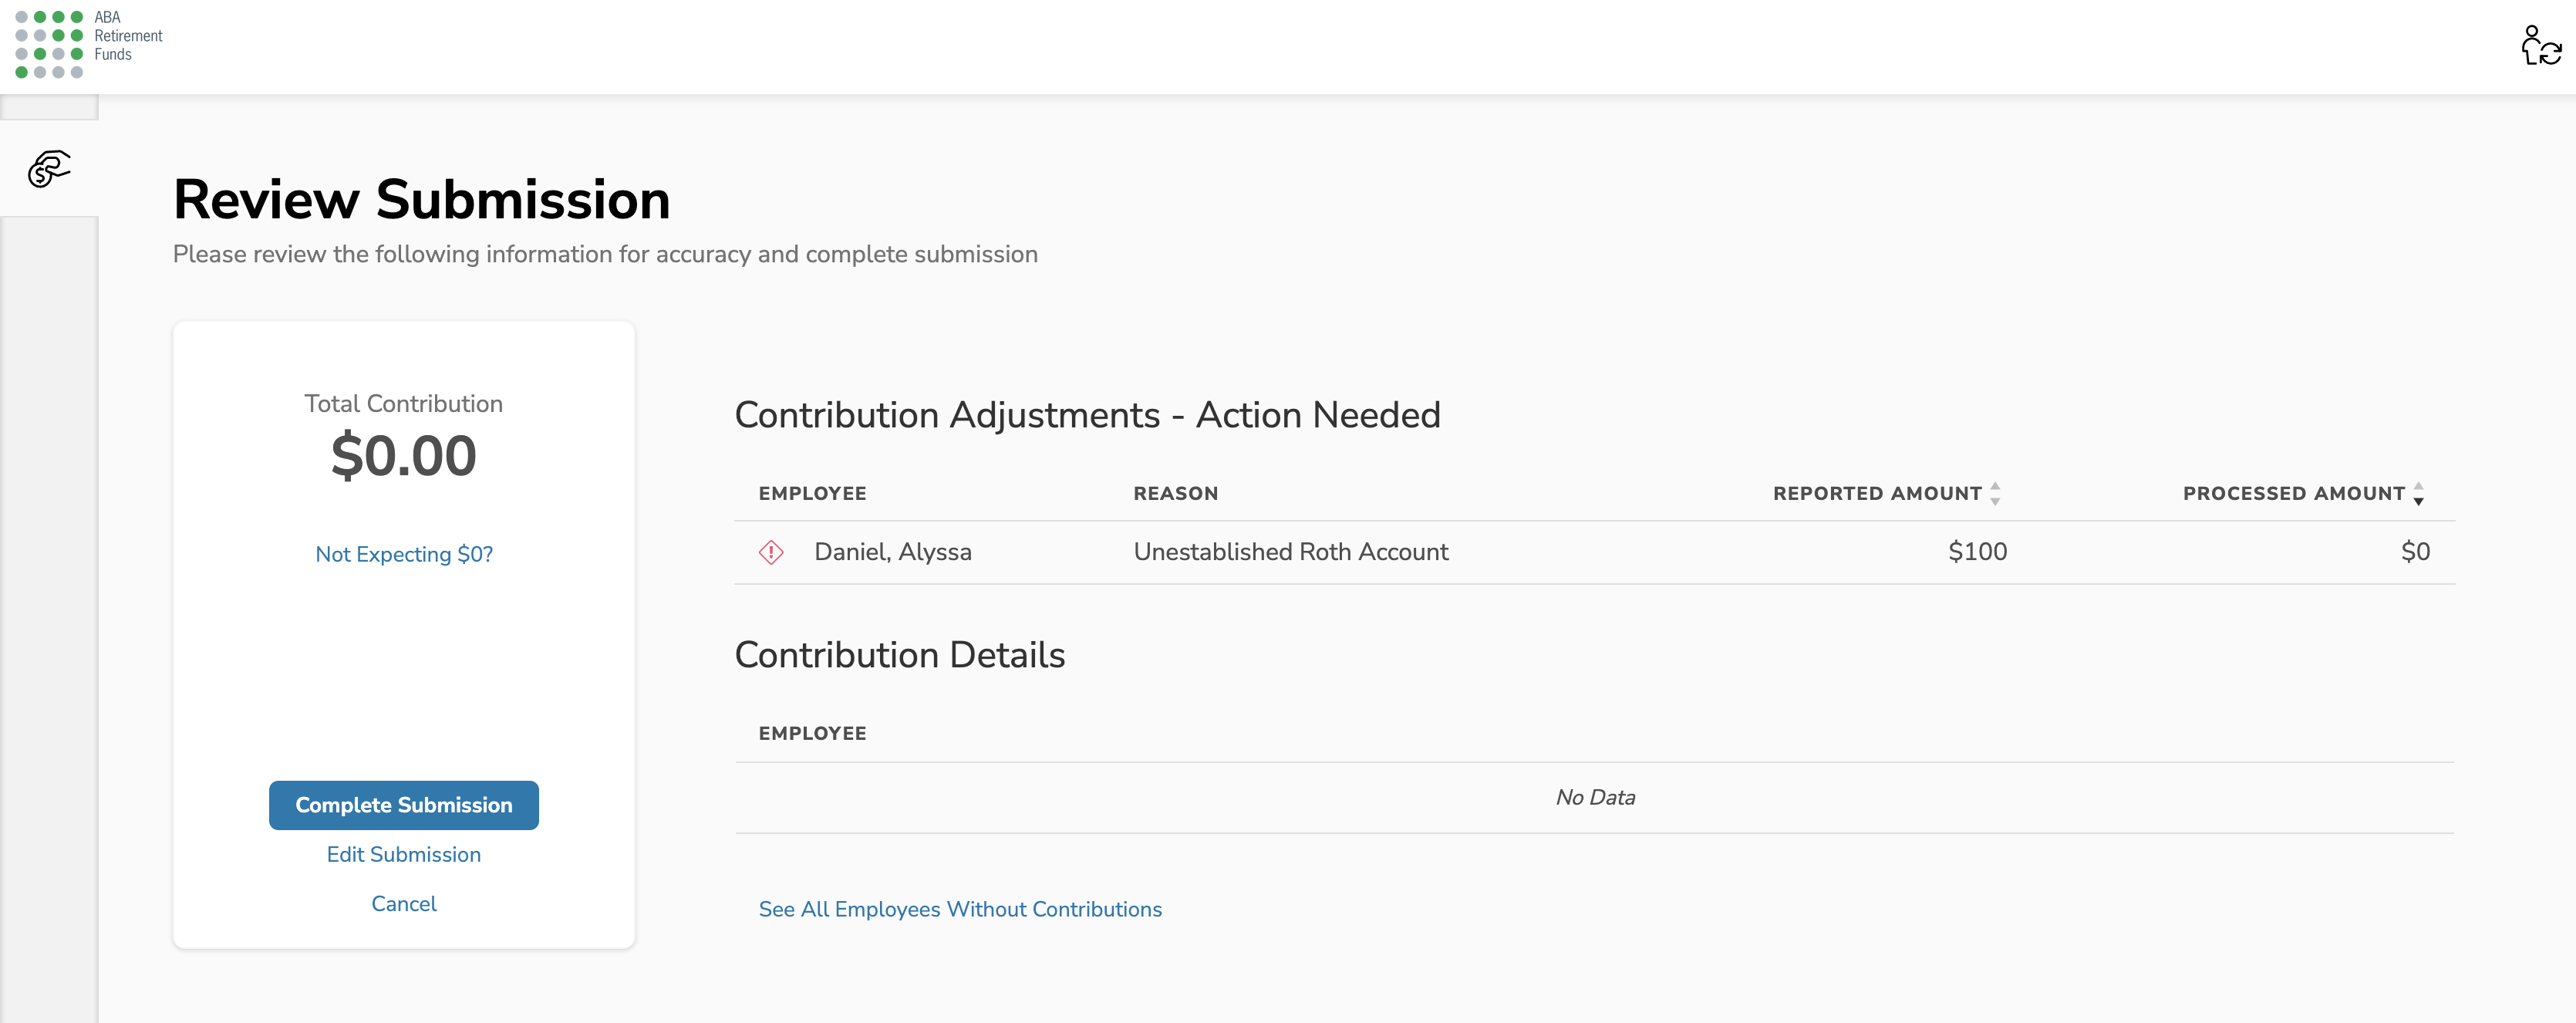Screen dimensions: 2576x1023
Task: Click the Total Contribution label
Action: (x=404, y=403)
